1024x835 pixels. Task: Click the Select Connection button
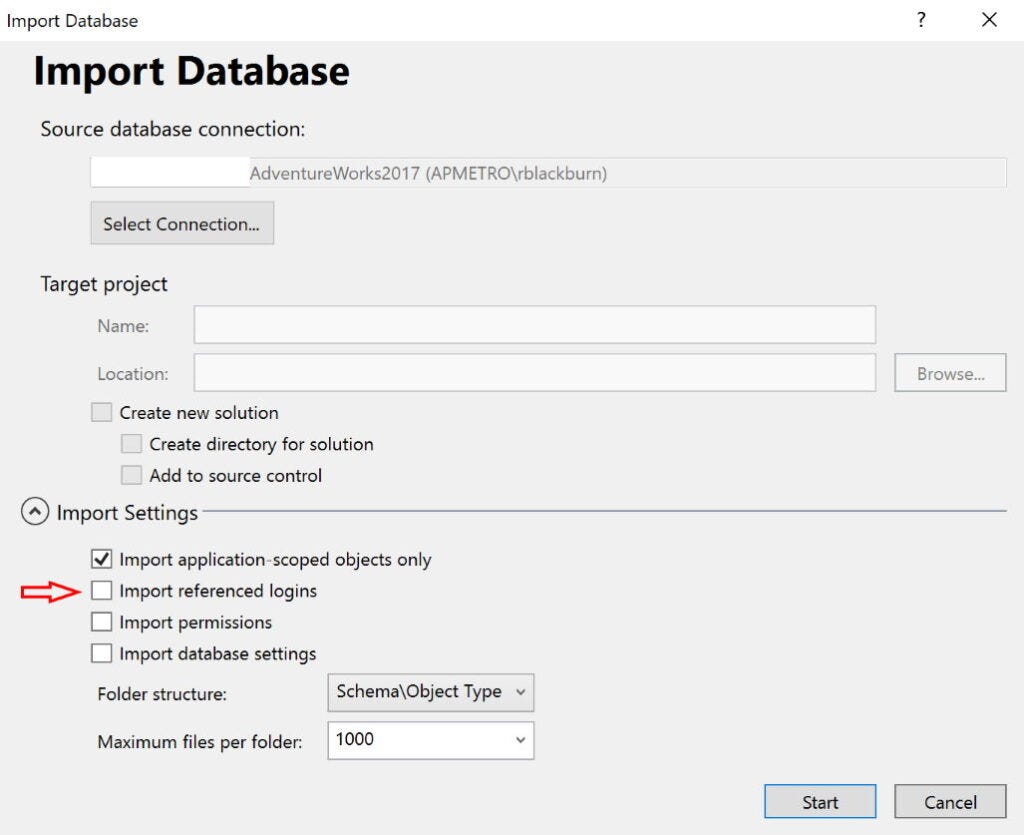182,222
